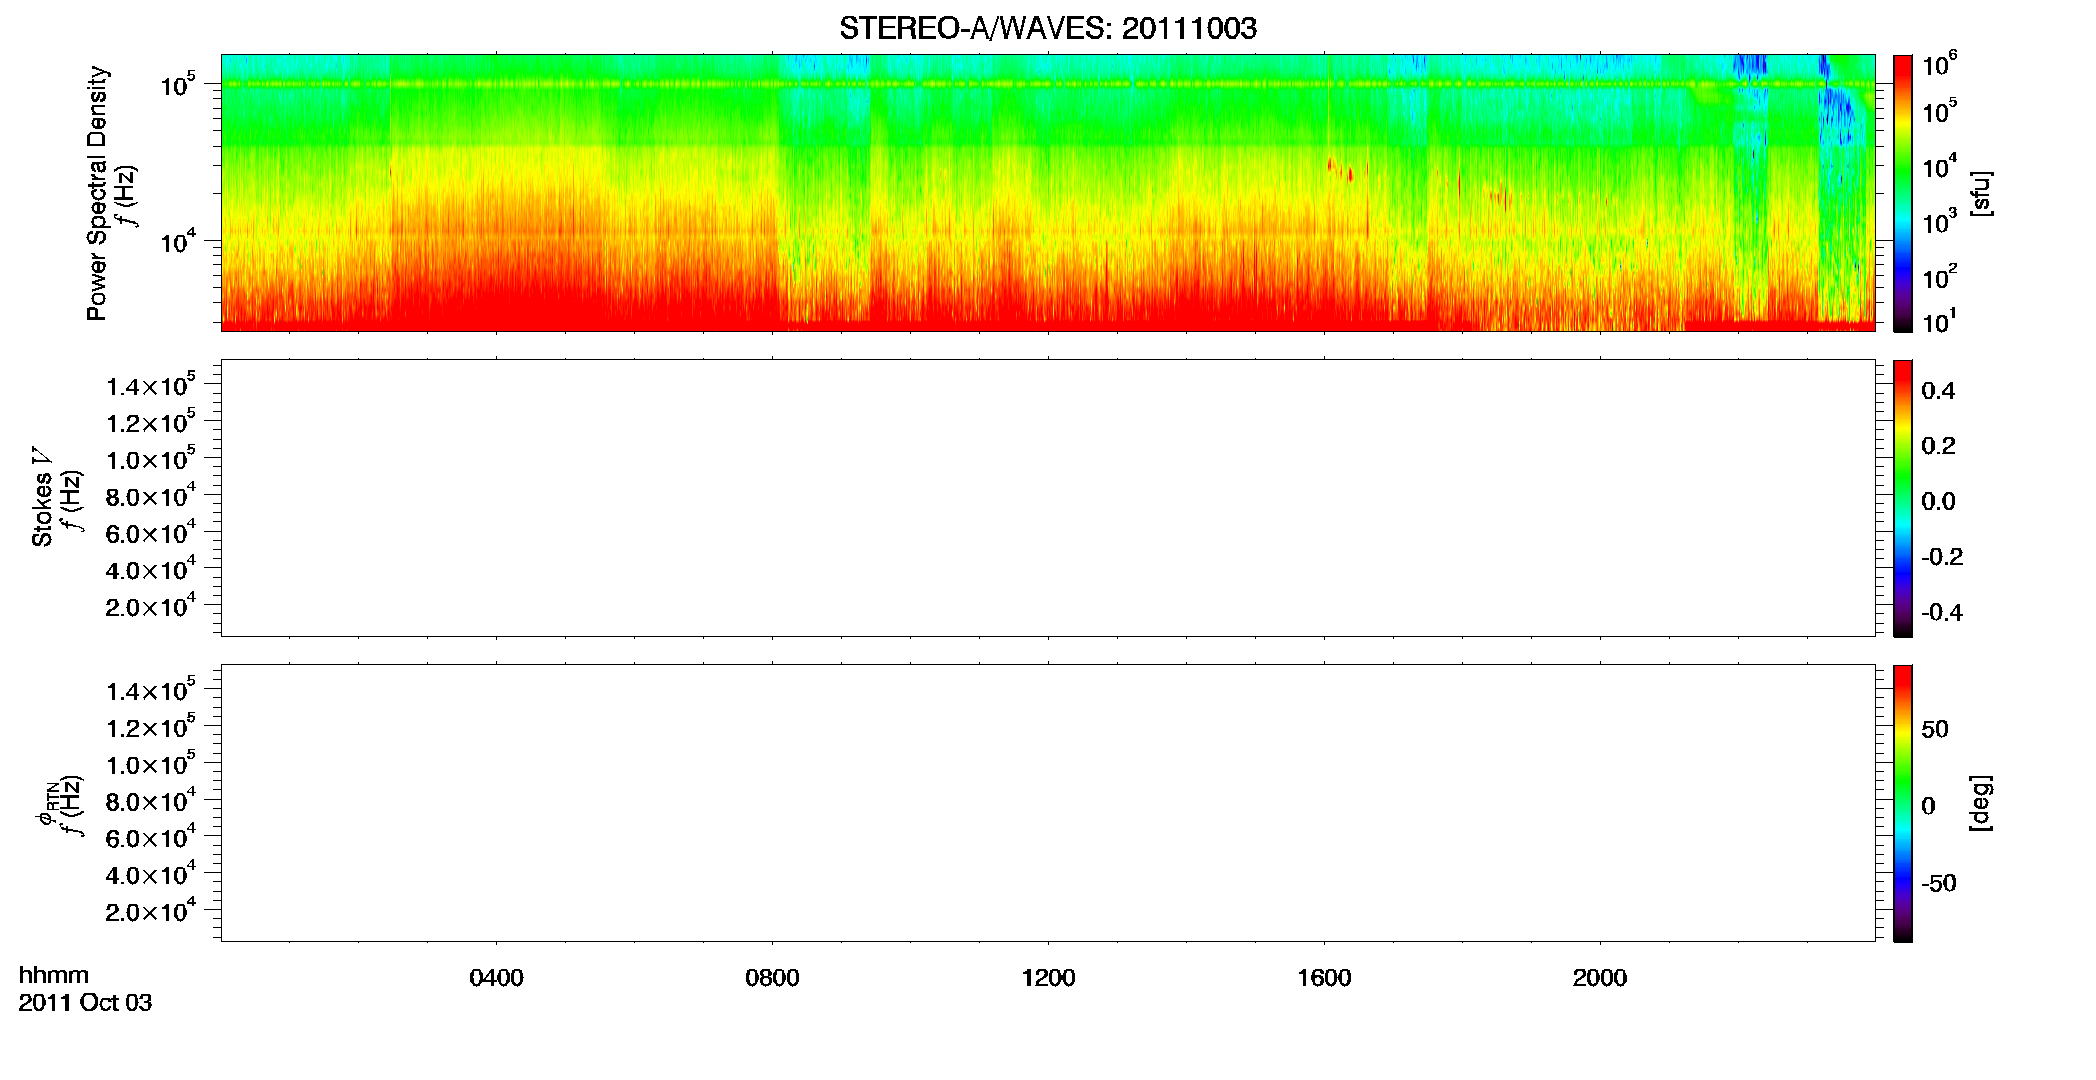The height and width of the screenshot is (1080, 2096).
Task: Click the STEREO-A/WAVES: 20111003 plot title
Action: click(x=1047, y=28)
